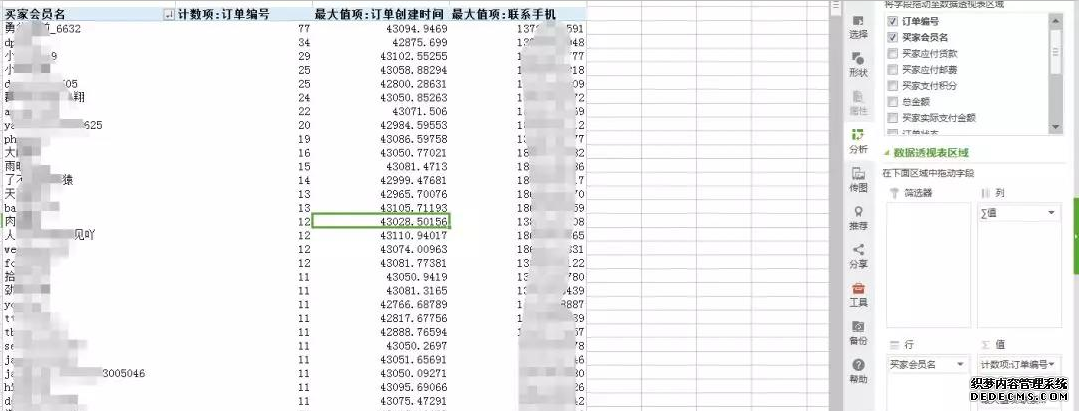Click the 分析 (Analysis) sidebar icon
The height and width of the screenshot is (411, 1079).
point(857,139)
